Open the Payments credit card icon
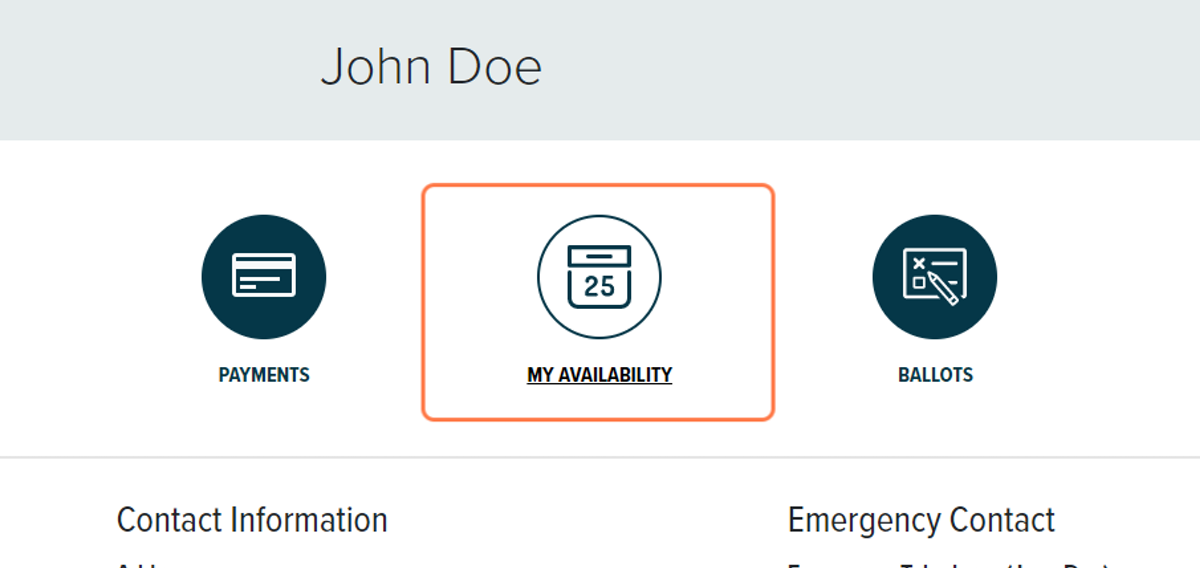The width and height of the screenshot is (1200, 568). 264,277
